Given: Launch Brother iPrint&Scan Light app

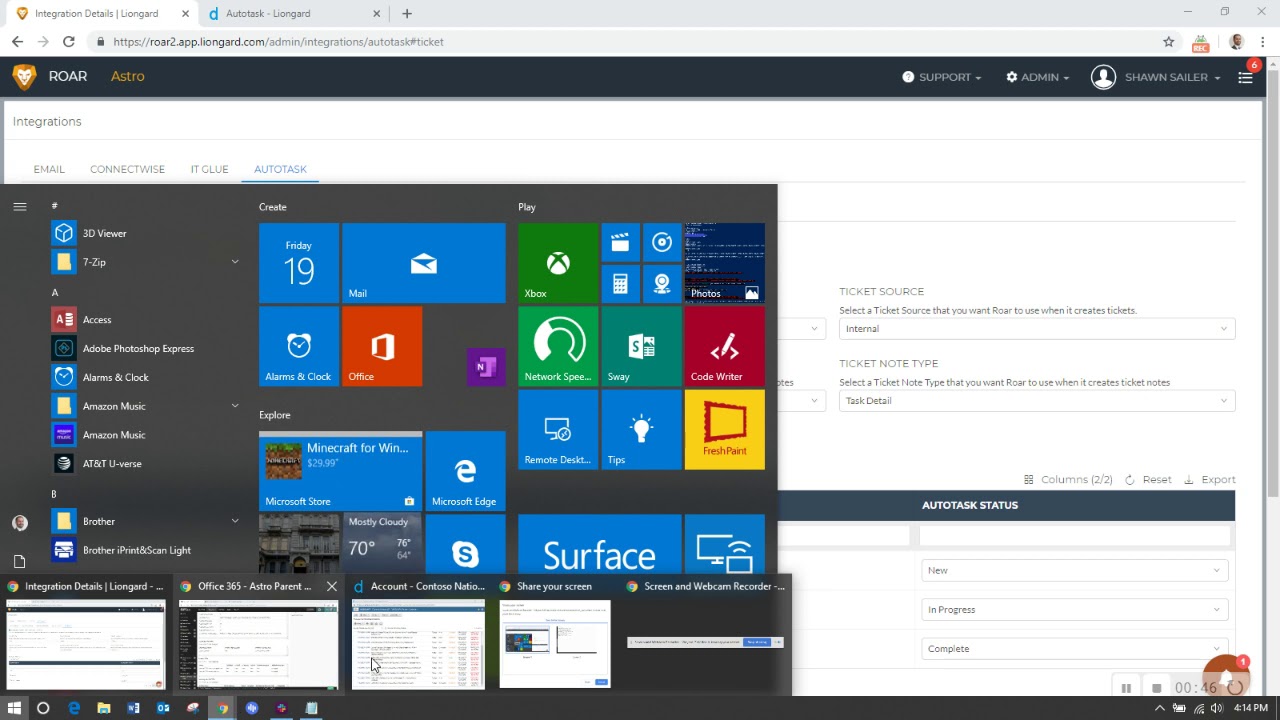Looking at the screenshot, I should [x=146, y=550].
